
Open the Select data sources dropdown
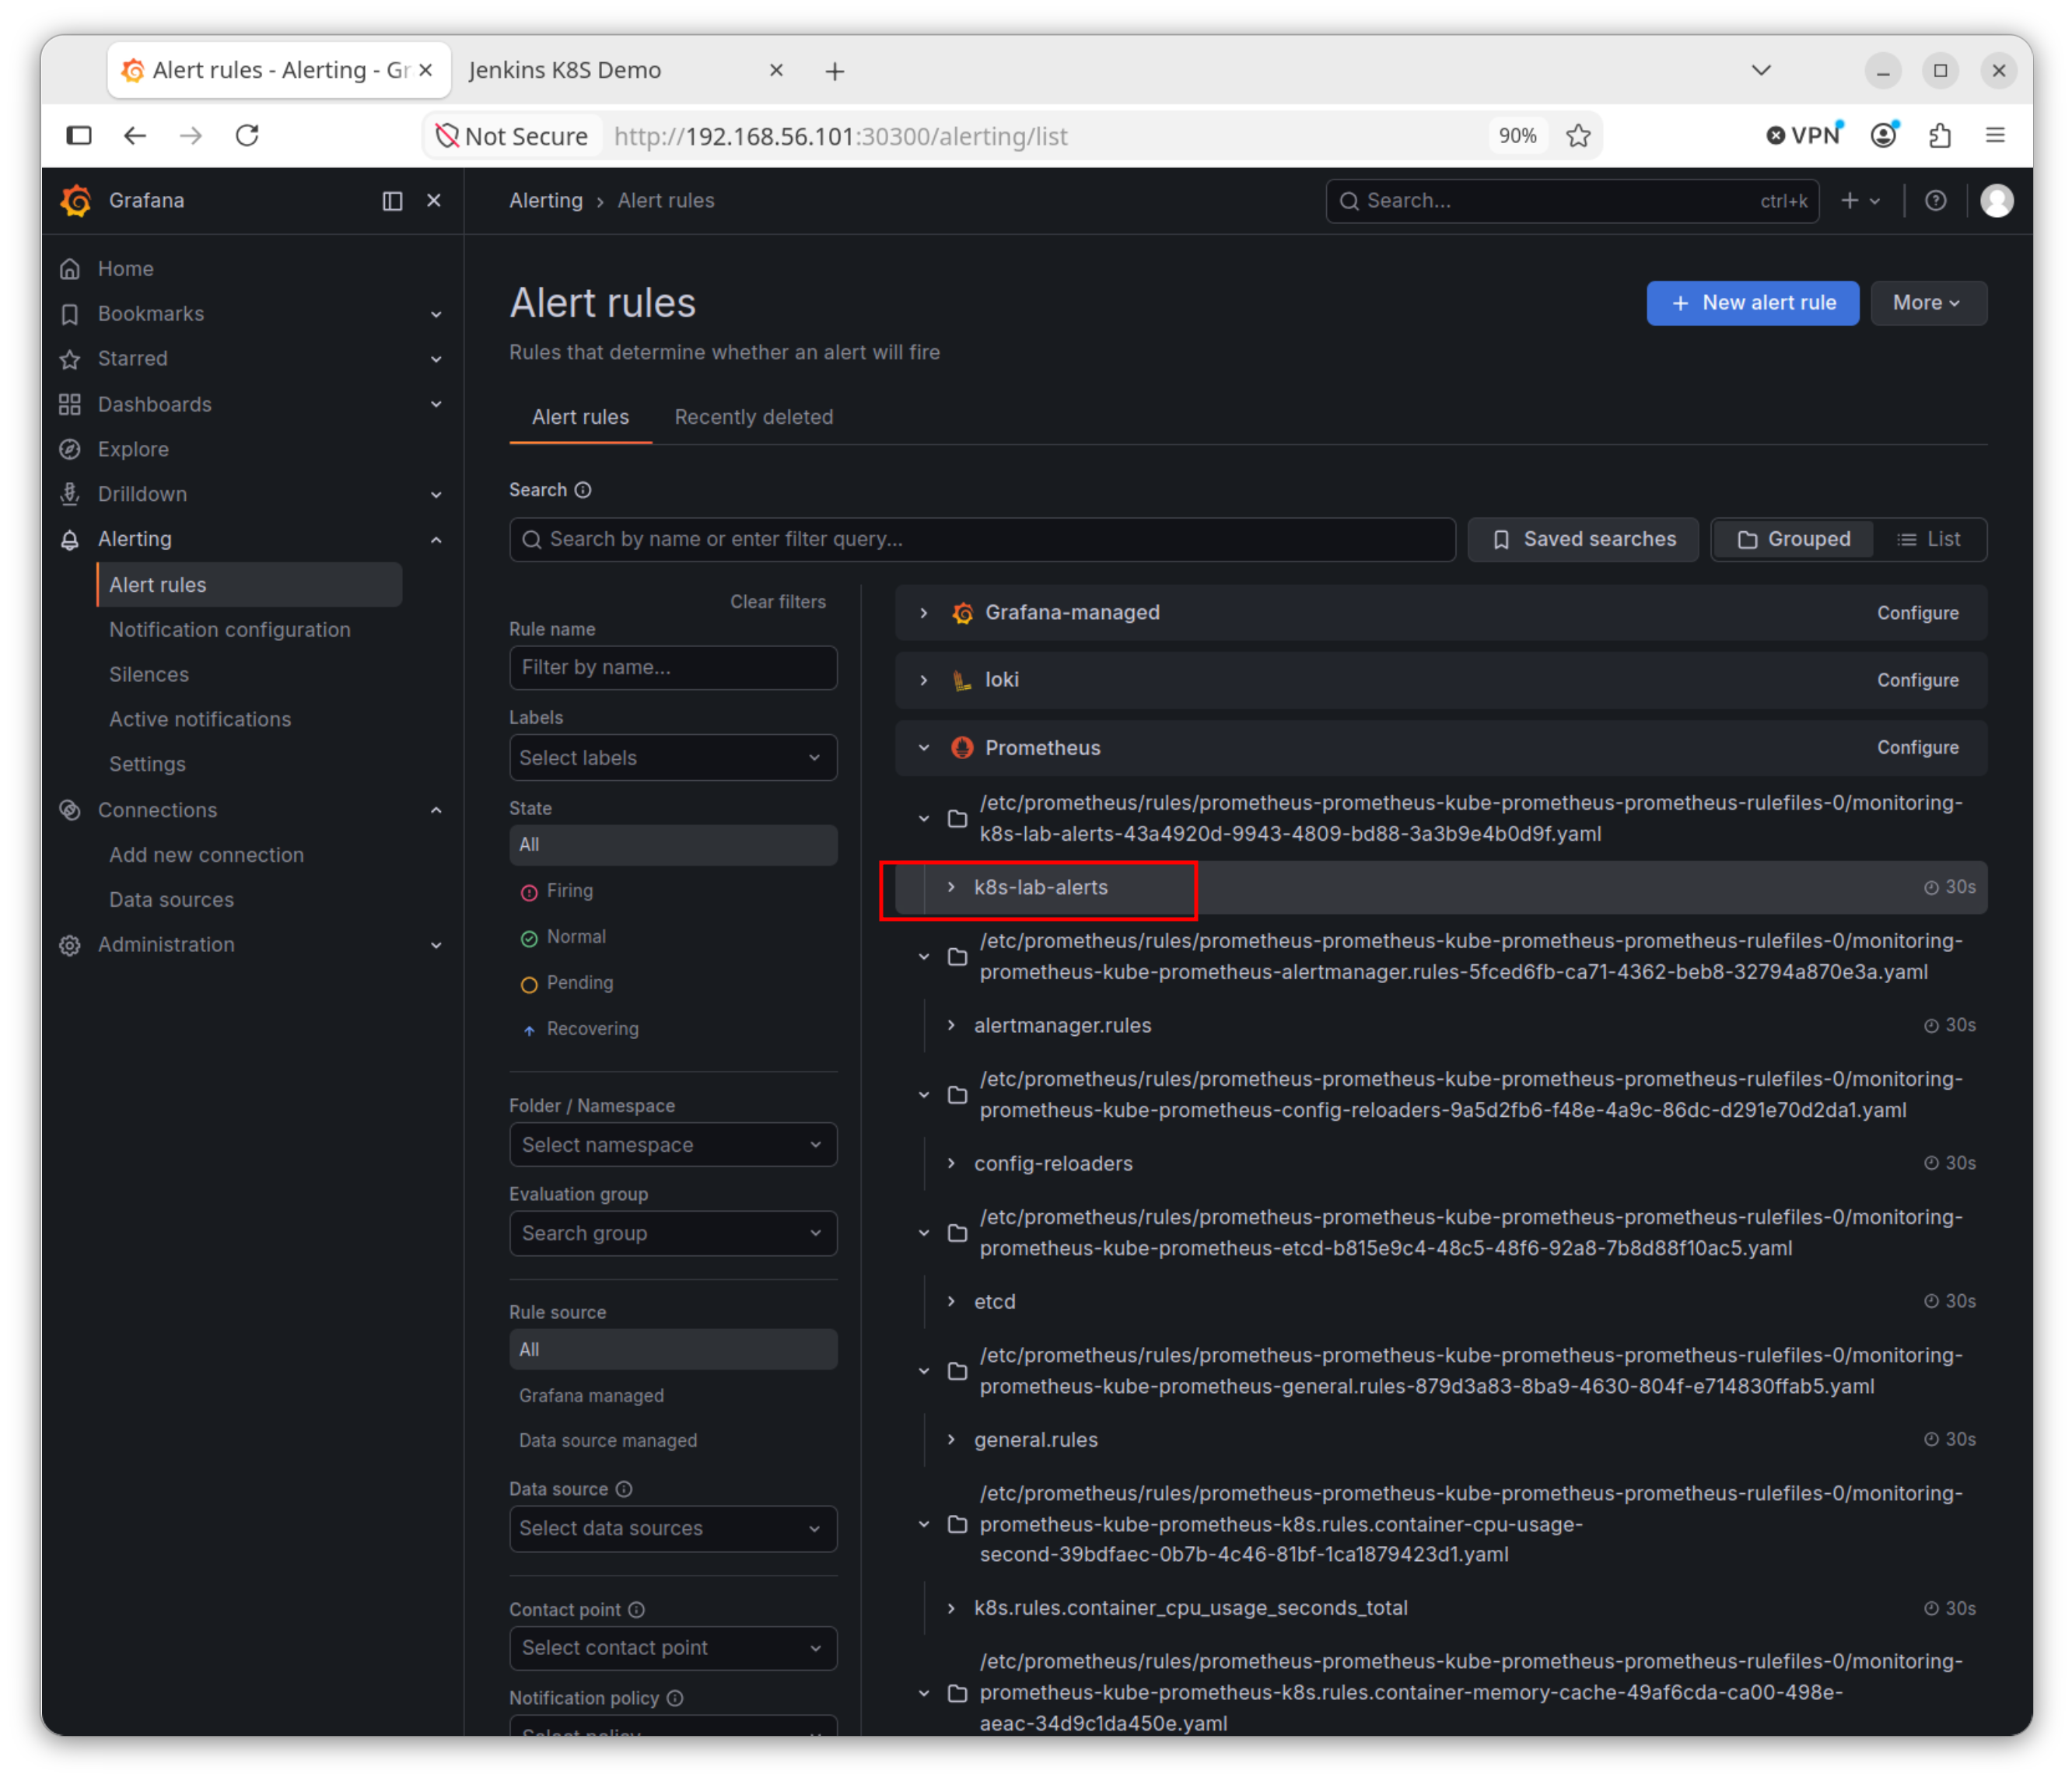(673, 1529)
